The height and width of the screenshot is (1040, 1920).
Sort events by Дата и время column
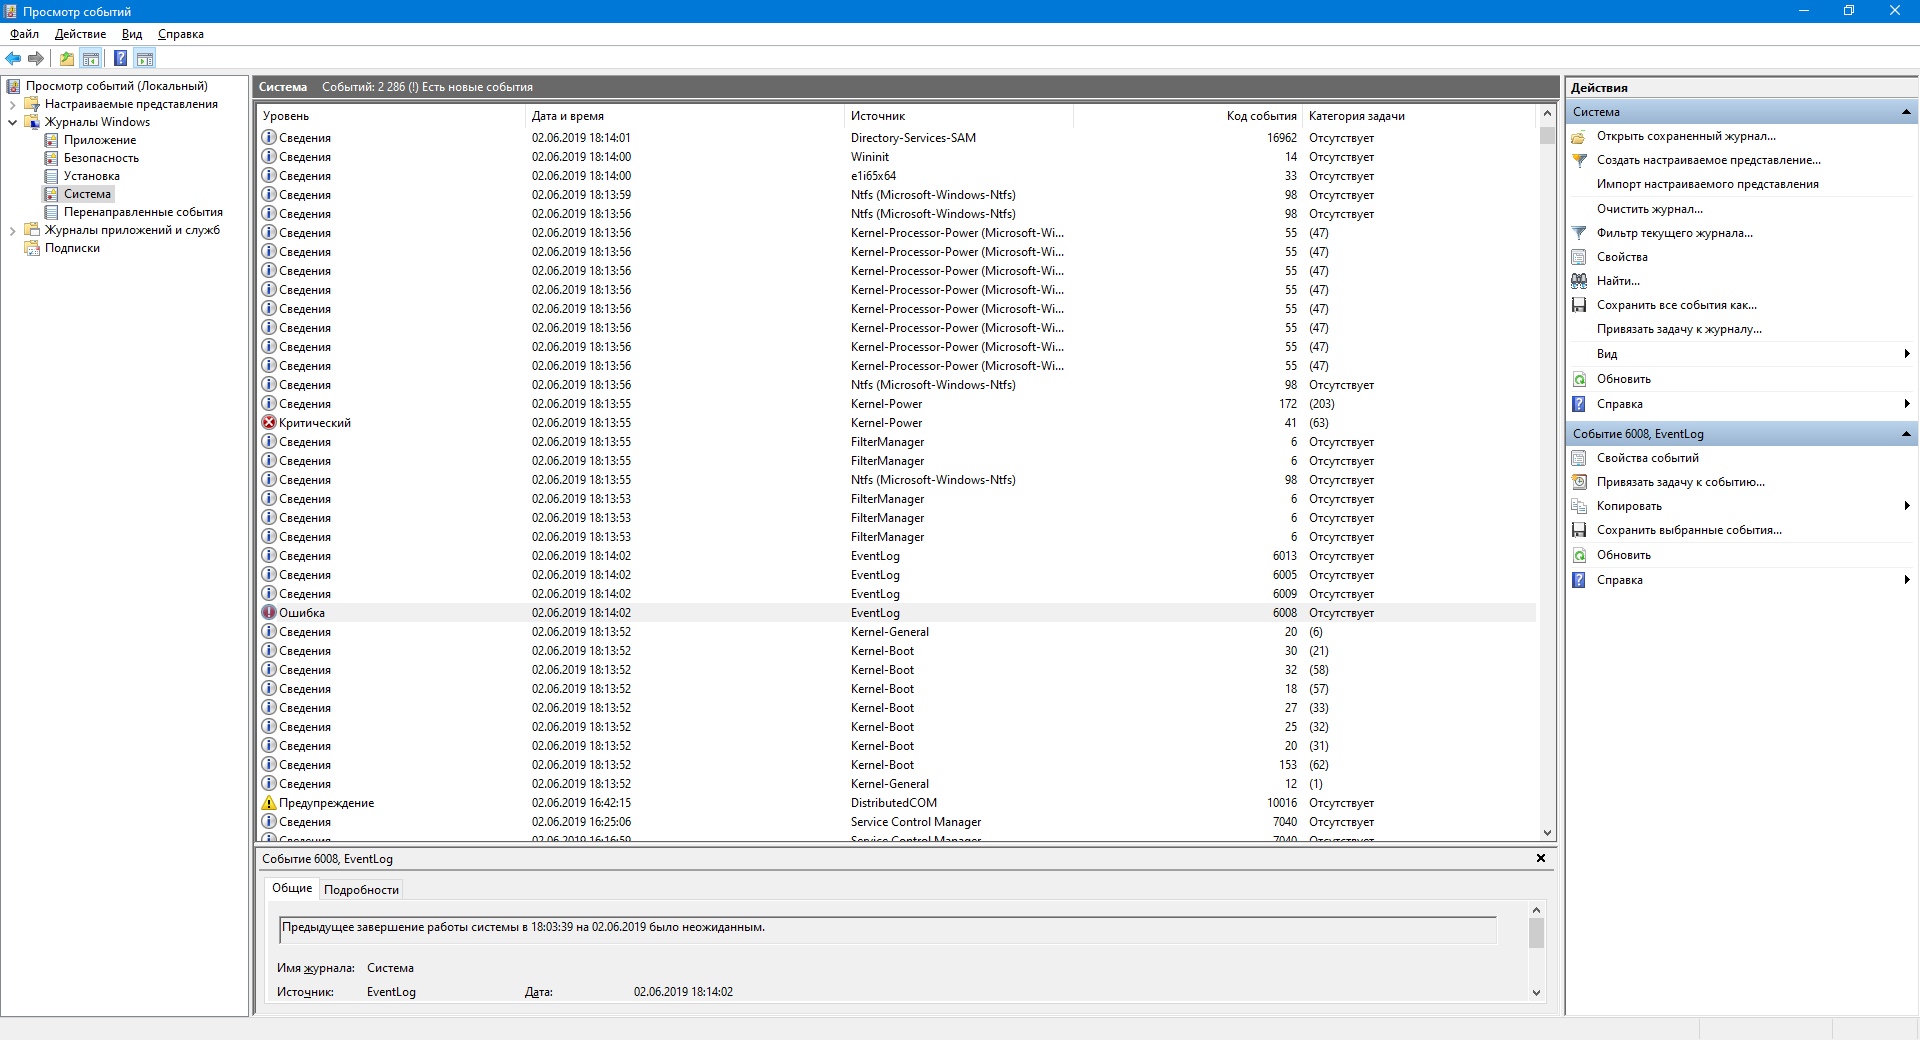click(685, 116)
